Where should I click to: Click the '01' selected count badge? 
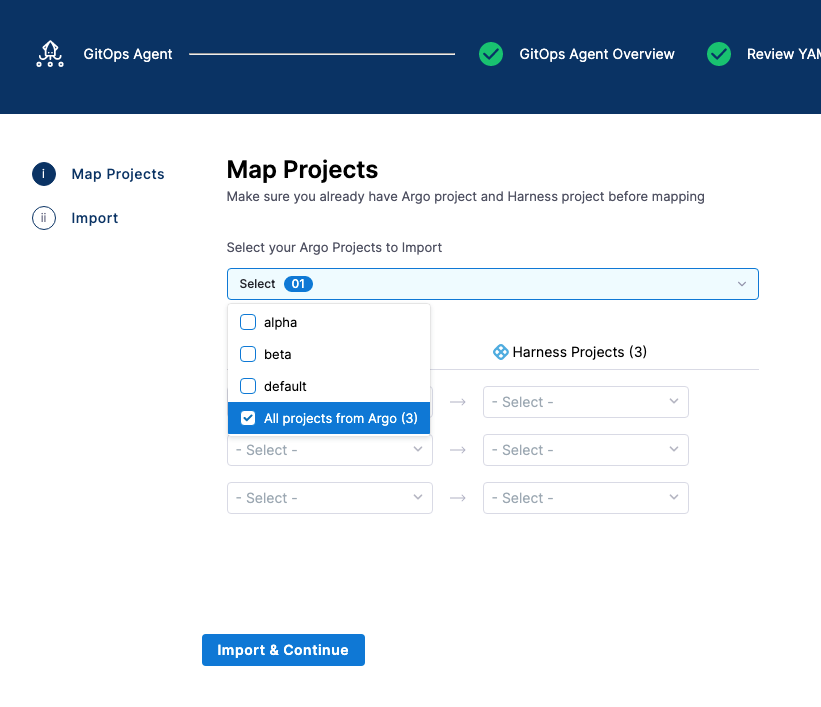pyautogui.click(x=298, y=284)
